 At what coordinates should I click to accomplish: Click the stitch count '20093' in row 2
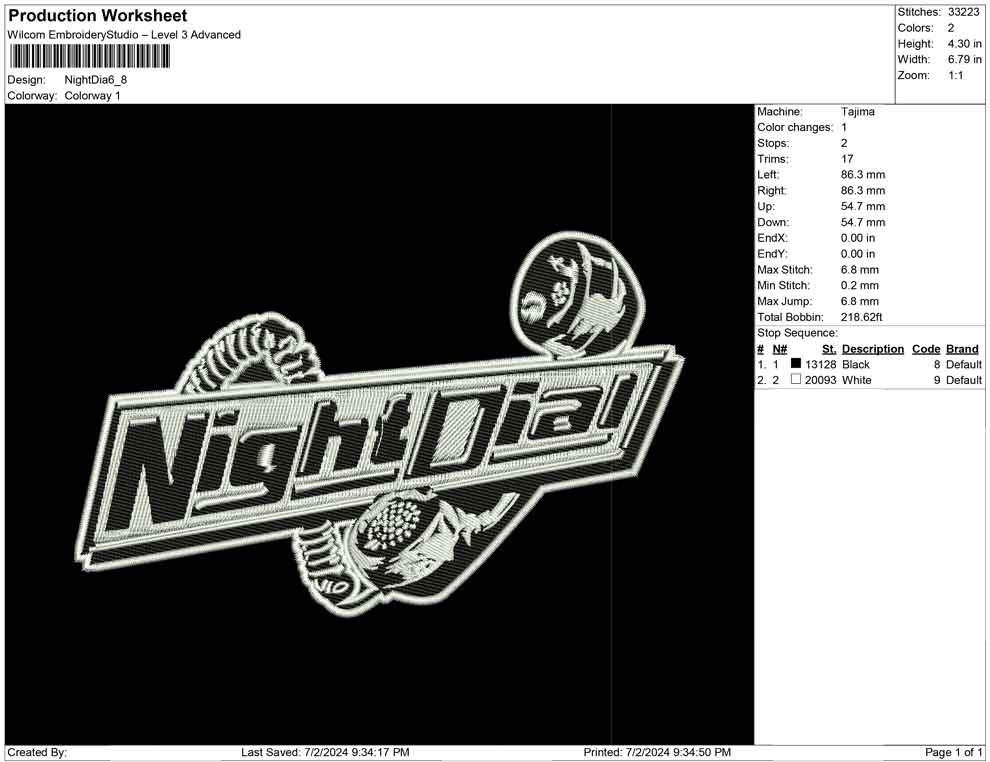coord(820,380)
